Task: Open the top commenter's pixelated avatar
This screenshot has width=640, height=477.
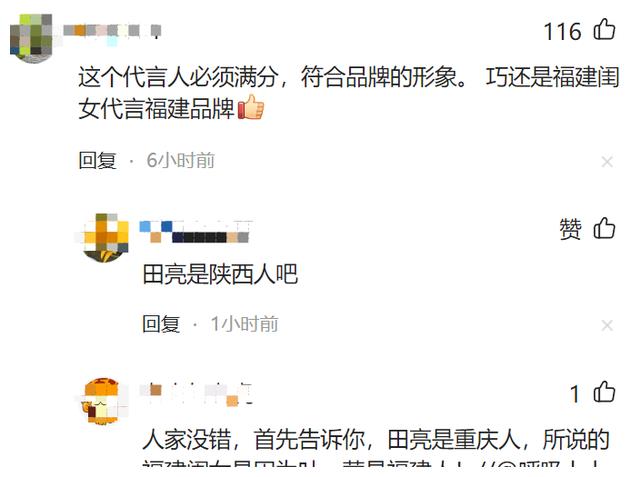Action: click(32, 38)
